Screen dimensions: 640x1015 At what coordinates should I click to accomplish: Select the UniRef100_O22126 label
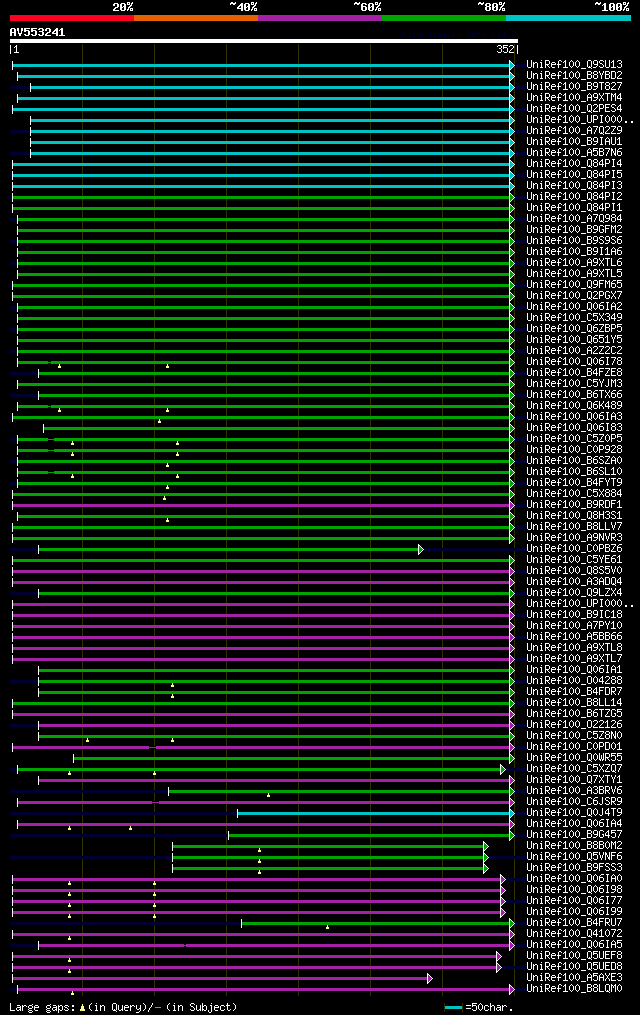pos(574,725)
